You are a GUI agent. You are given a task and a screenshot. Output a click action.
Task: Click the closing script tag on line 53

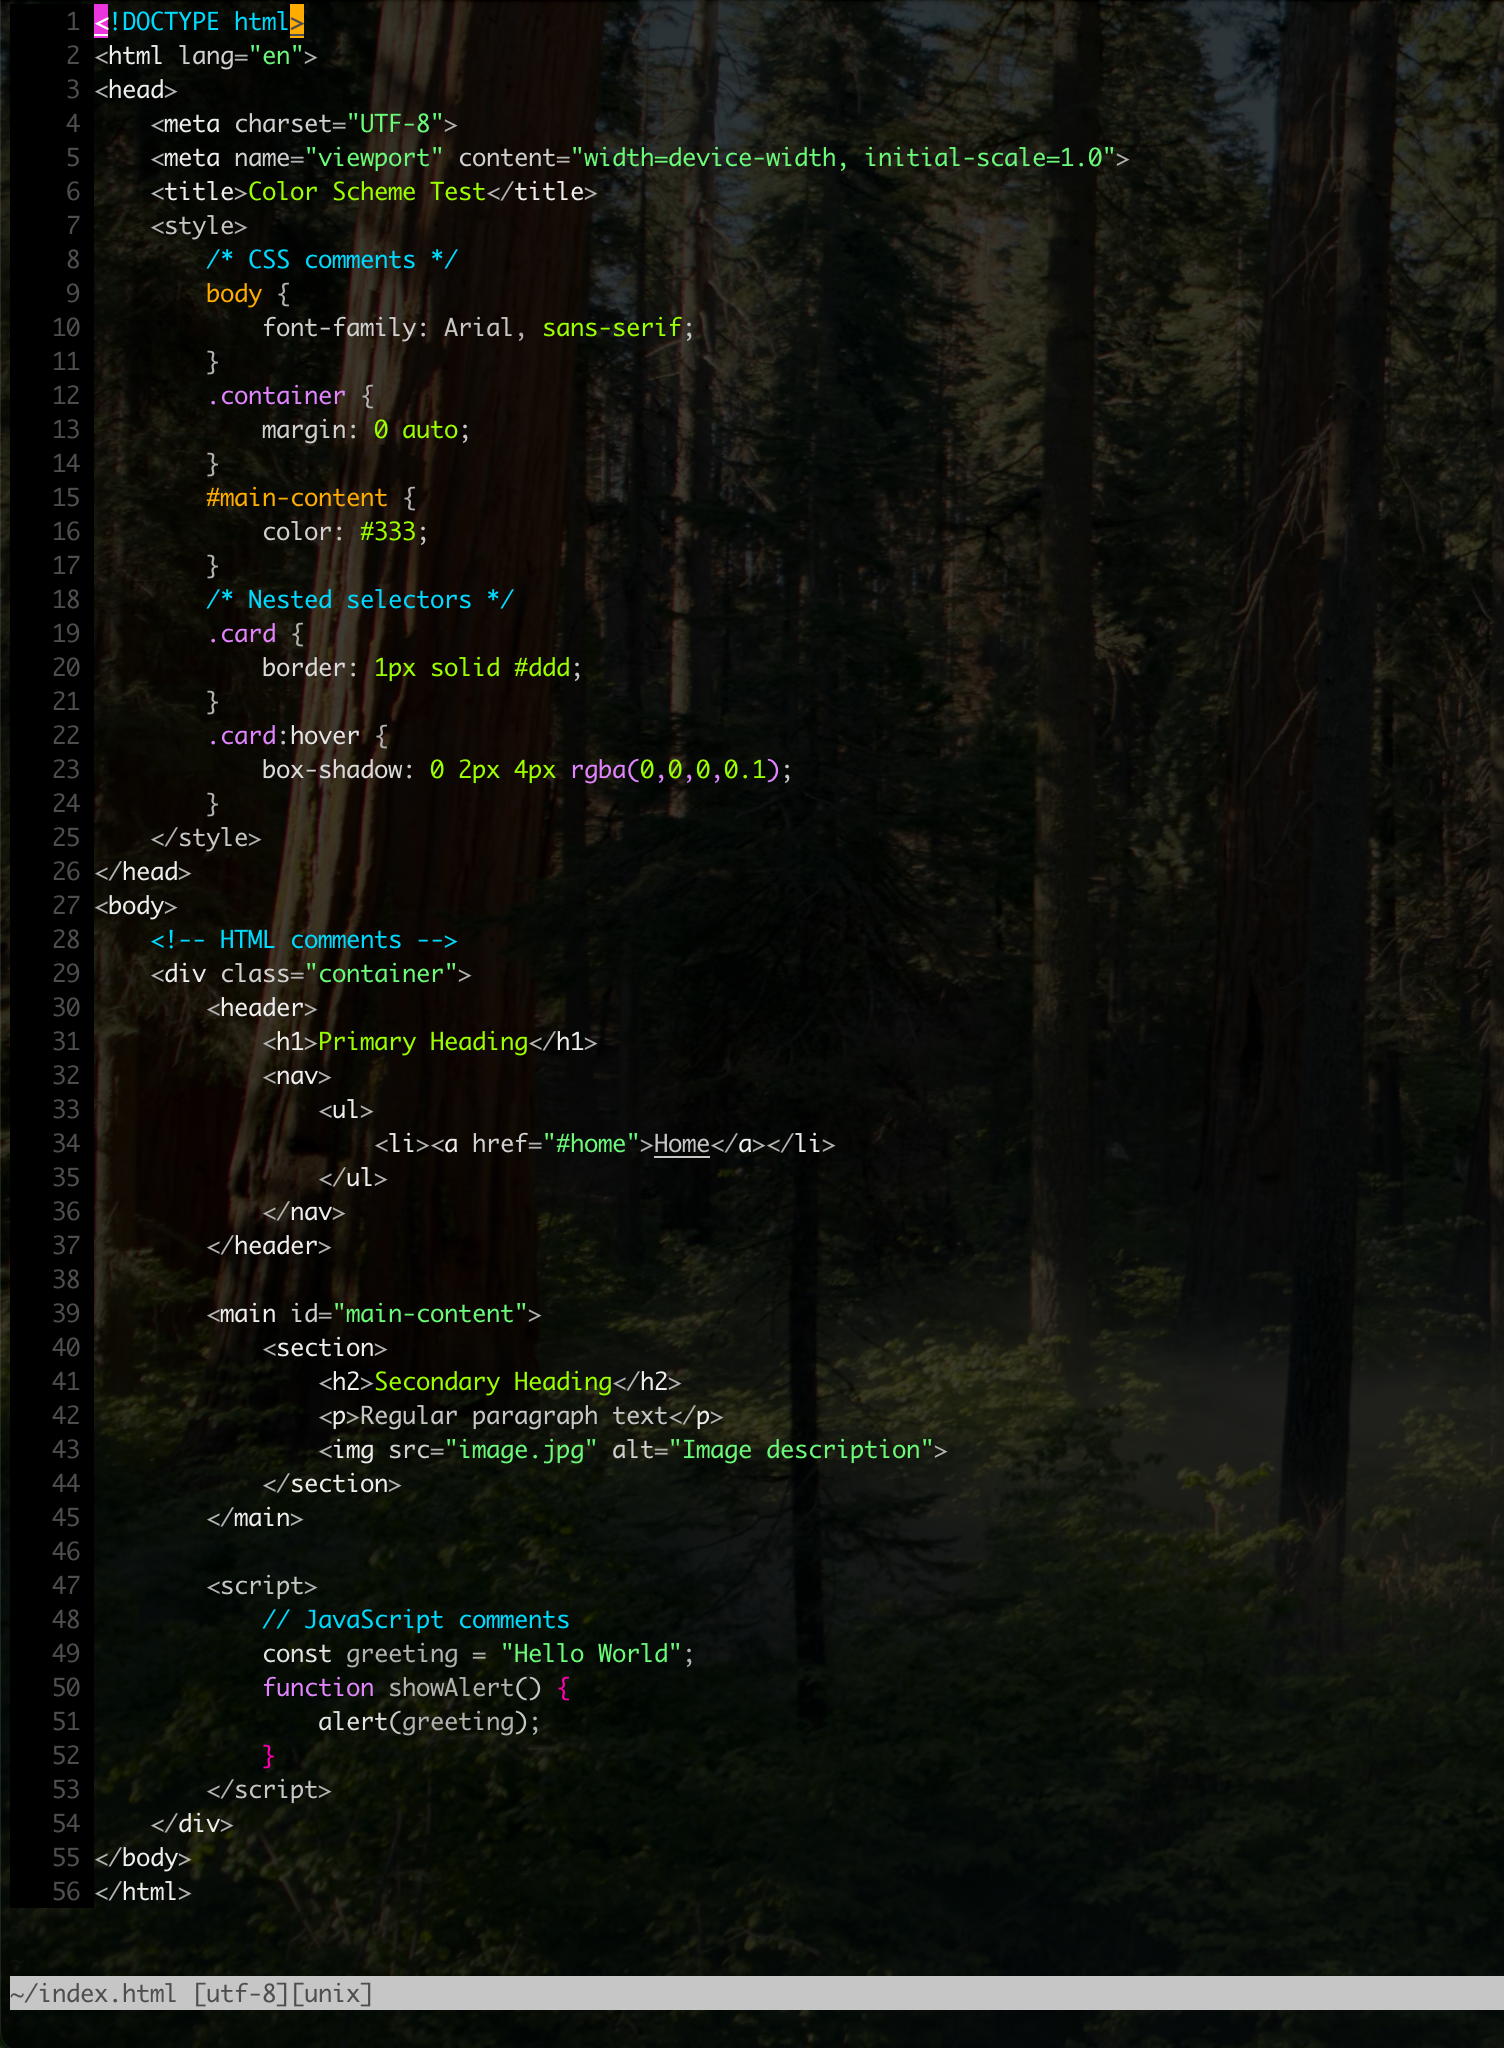click(269, 1789)
